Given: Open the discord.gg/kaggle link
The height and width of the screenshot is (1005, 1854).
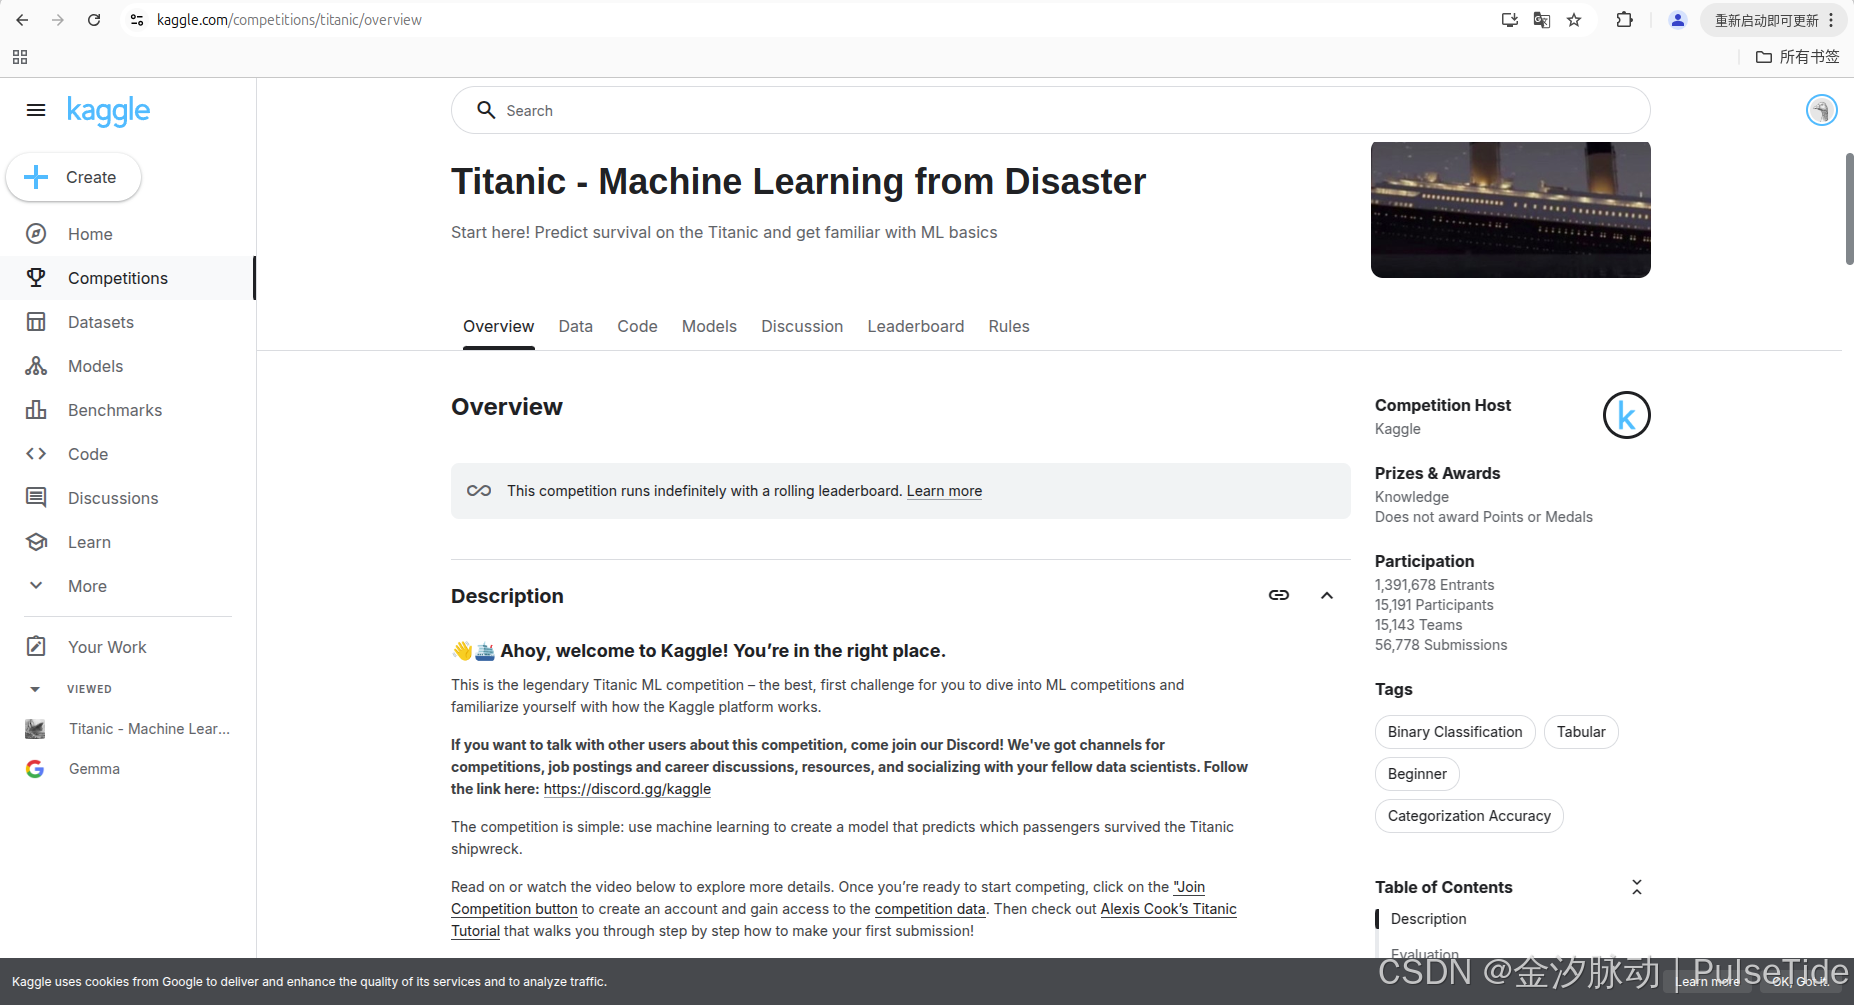Looking at the screenshot, I should (627, 789).
